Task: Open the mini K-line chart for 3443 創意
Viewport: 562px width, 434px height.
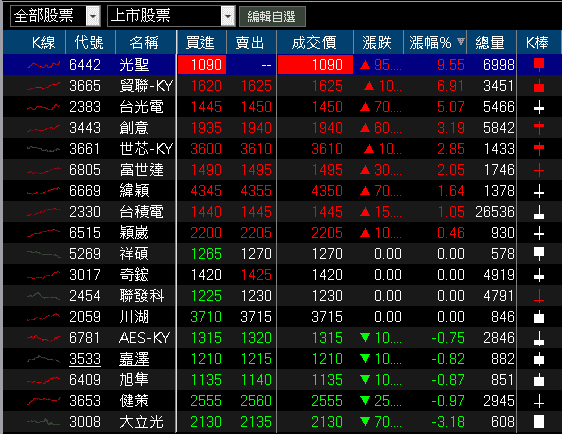Action: (43, 128)
